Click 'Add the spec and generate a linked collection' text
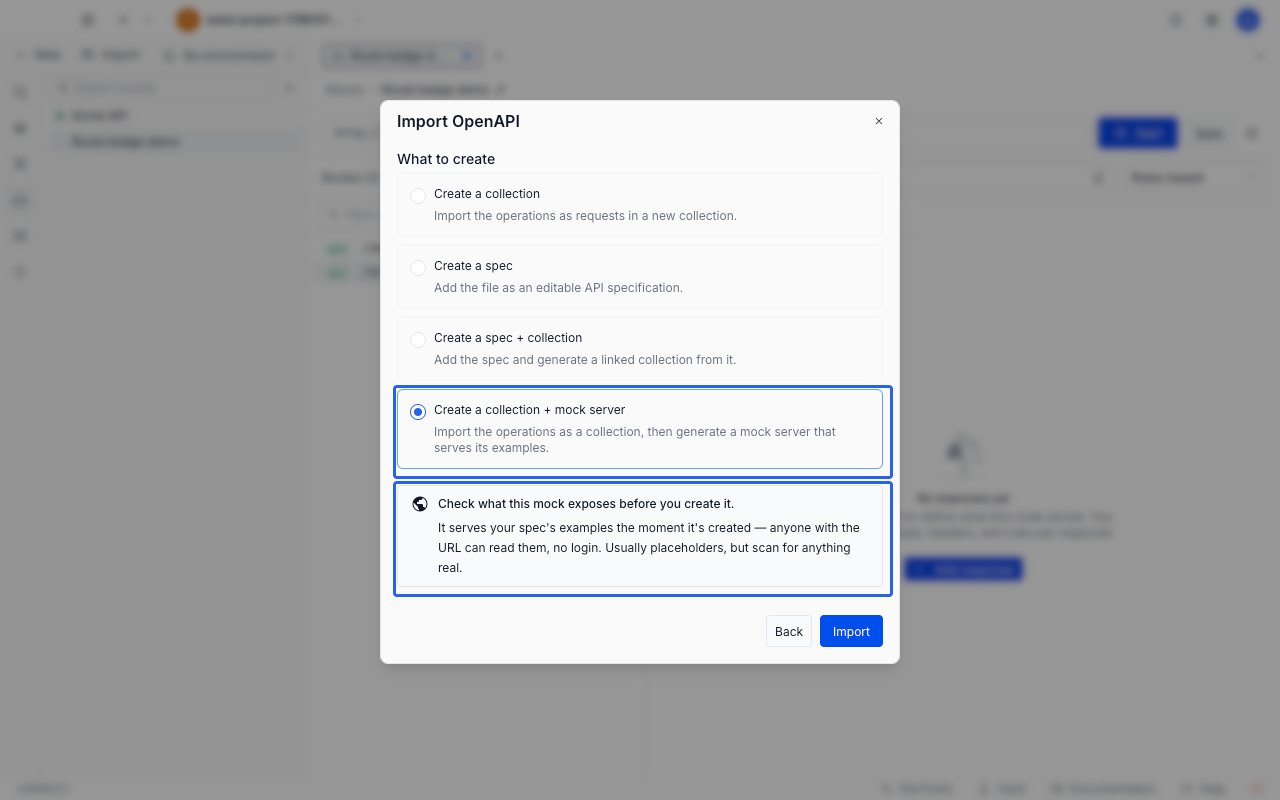 [x=585, y=359]
